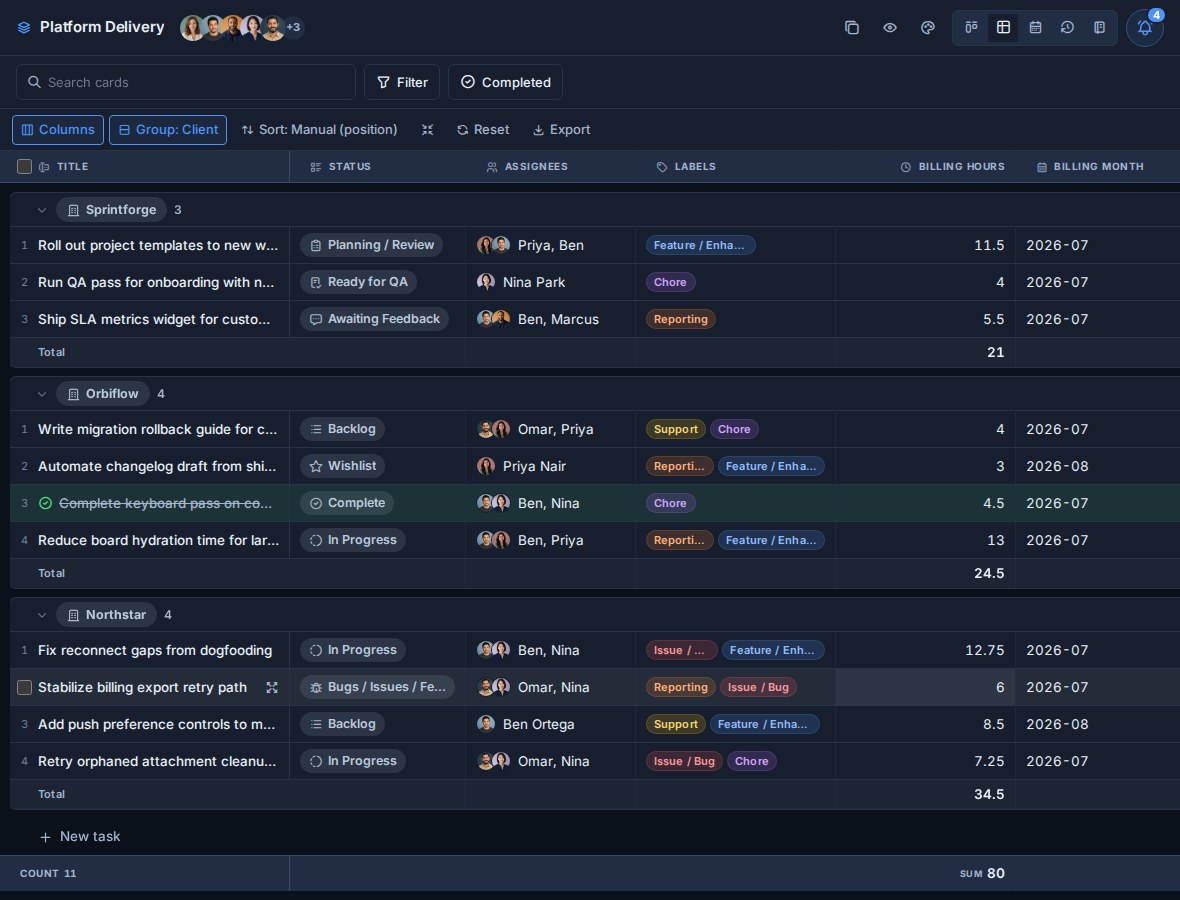Switch to kanban board view
Viewport: 1180px width, 900px height.
[972, 28]
